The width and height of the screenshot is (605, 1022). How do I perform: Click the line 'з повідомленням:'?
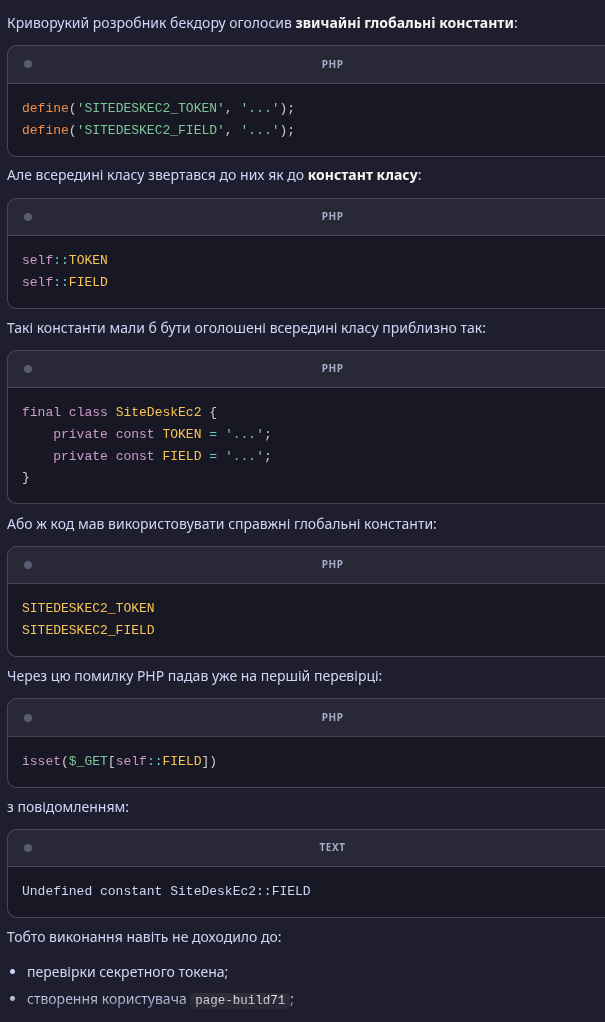68,807
